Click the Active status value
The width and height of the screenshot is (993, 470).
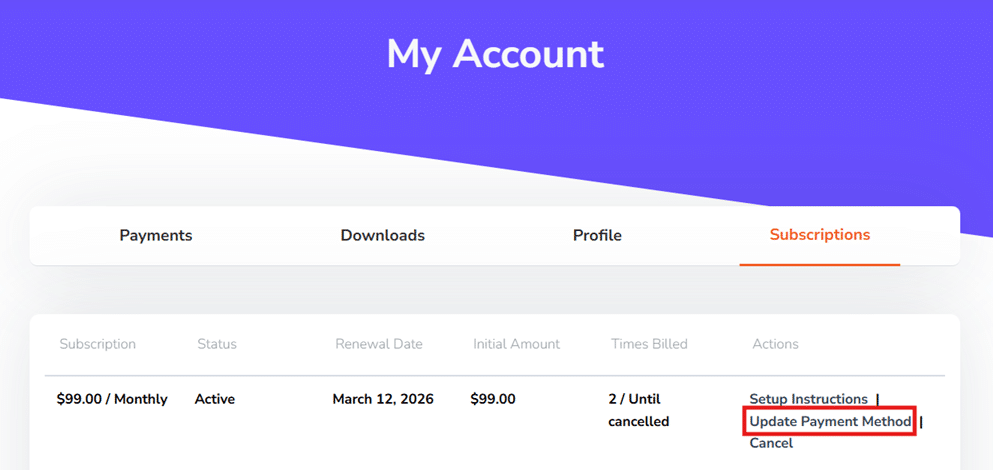point(215,399)
